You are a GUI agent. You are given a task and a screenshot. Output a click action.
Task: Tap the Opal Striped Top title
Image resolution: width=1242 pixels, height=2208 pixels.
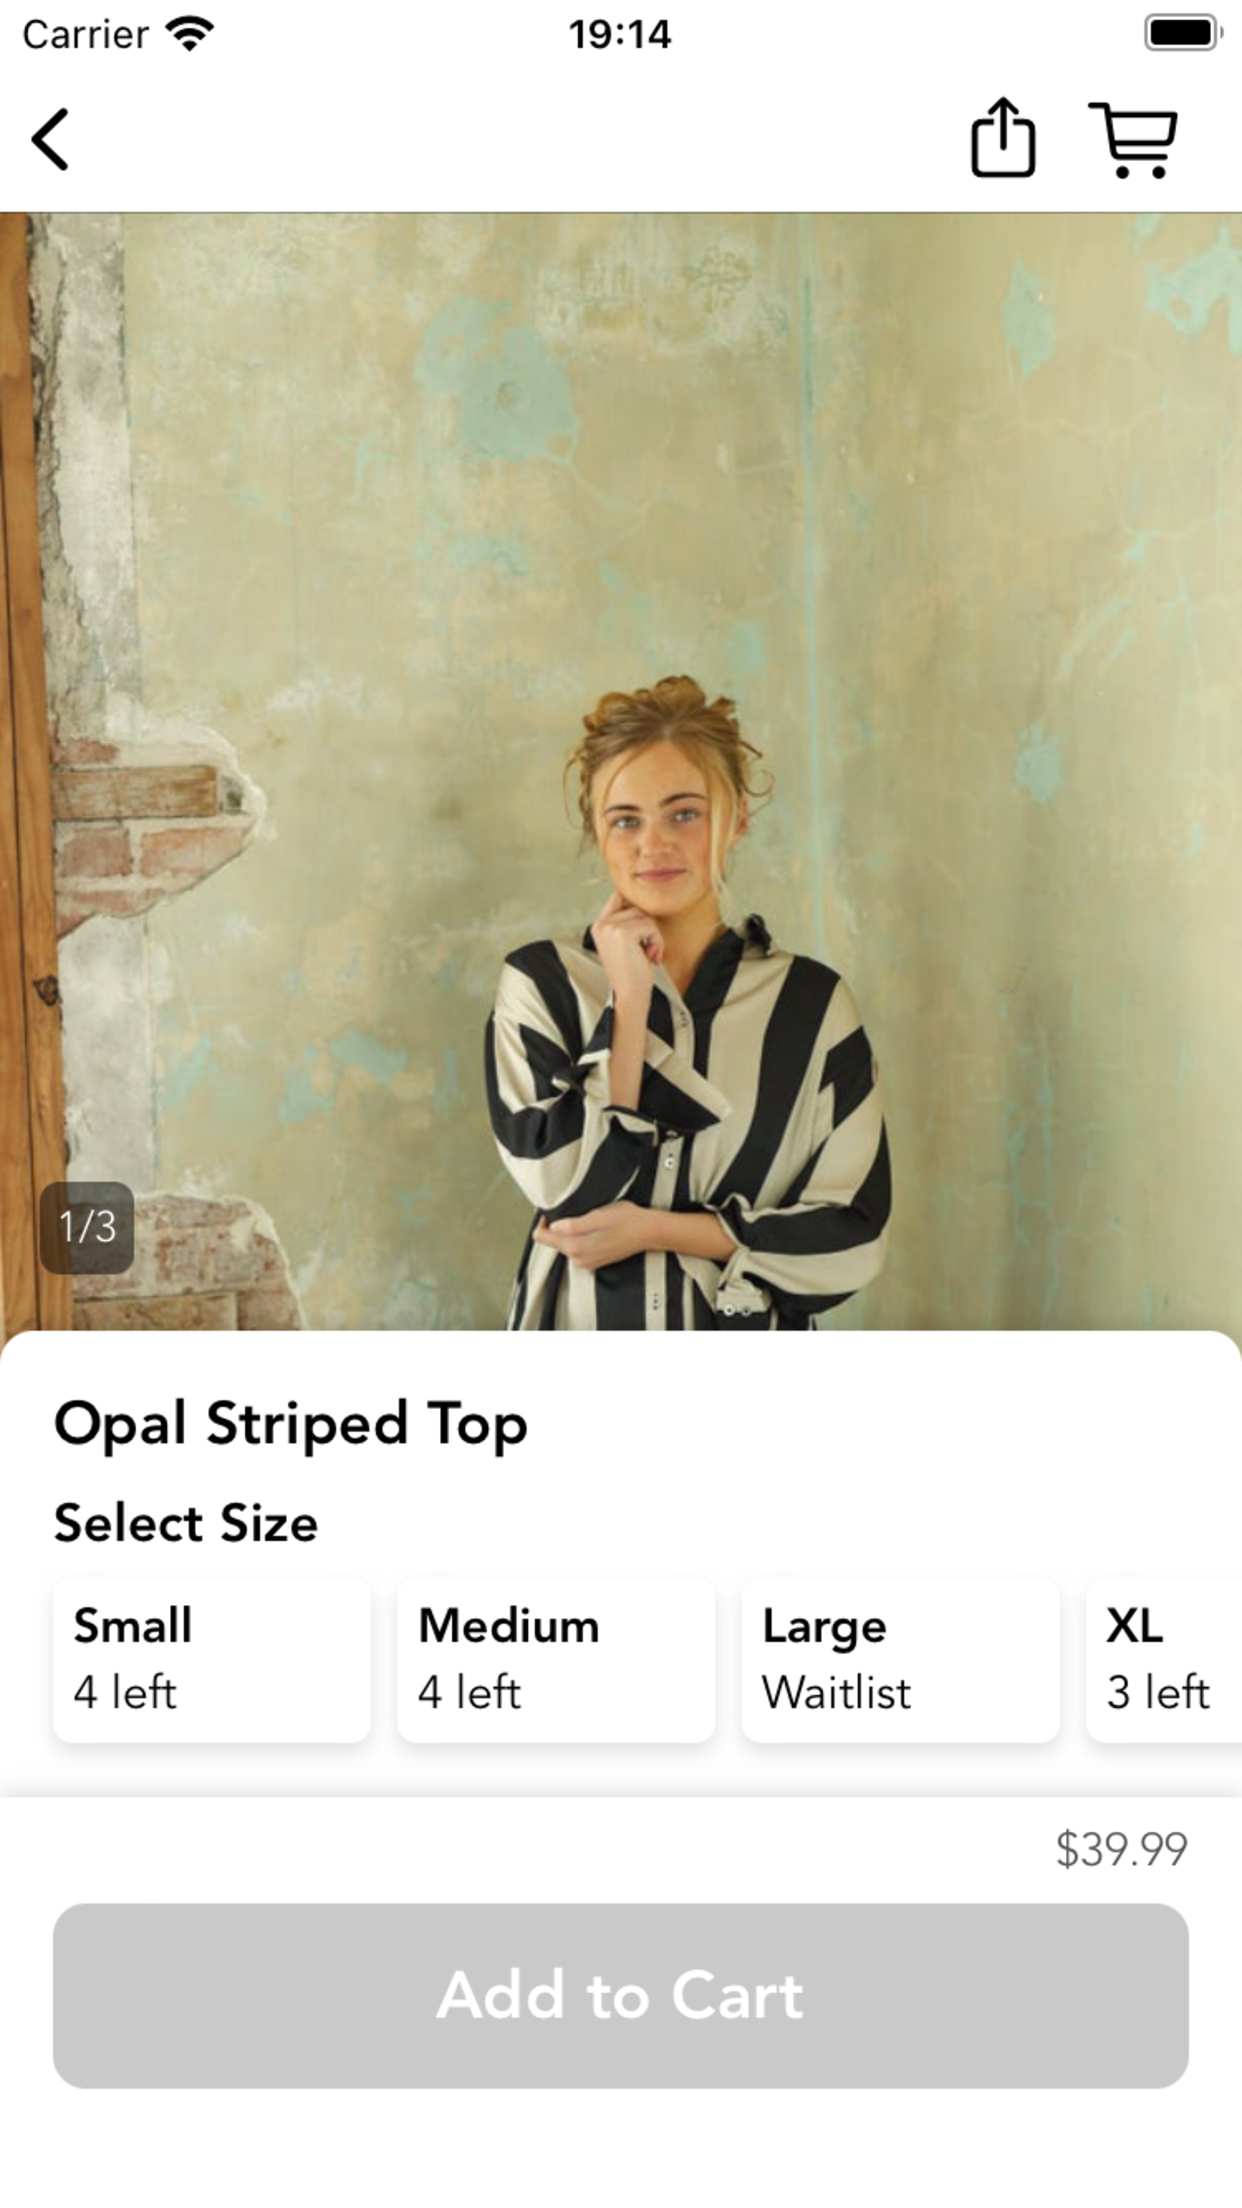(290, 1425)
